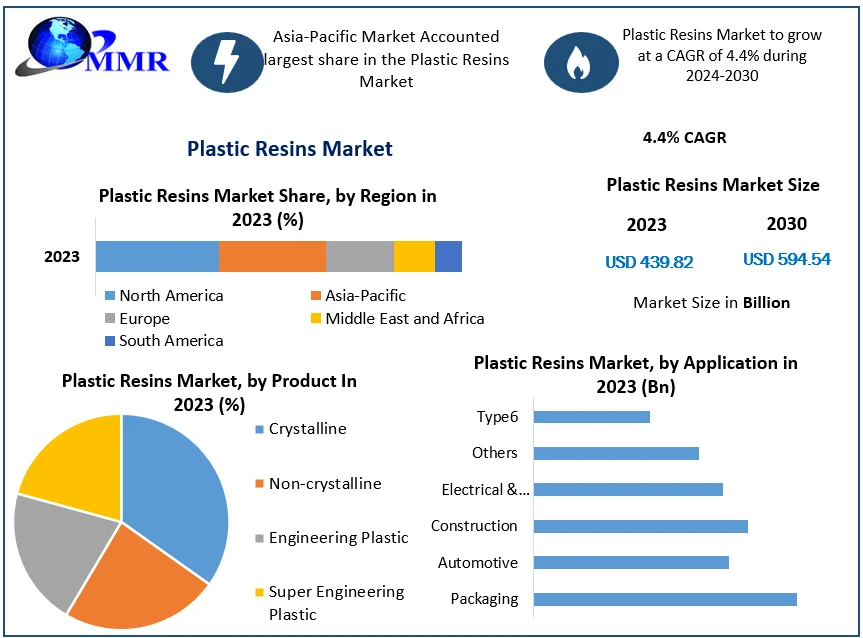
Task: Click the Crystalline legend marker
Action: click(260, 429)
